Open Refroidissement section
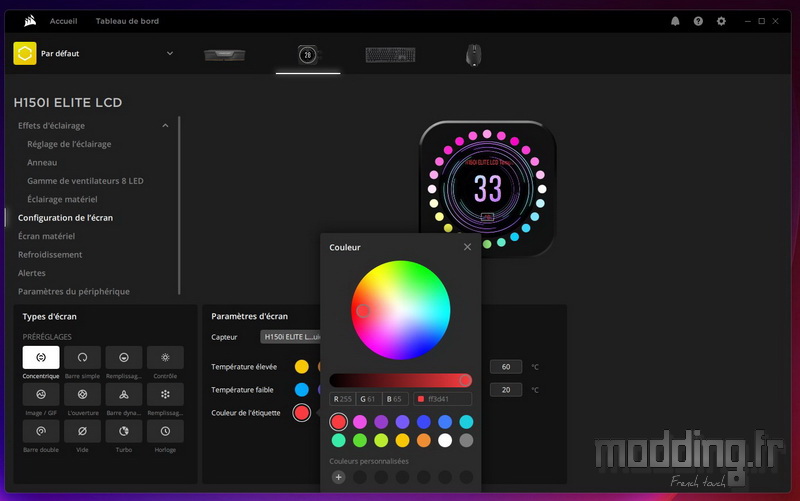This screenshot has width=800, height=501. coord(50,254)
